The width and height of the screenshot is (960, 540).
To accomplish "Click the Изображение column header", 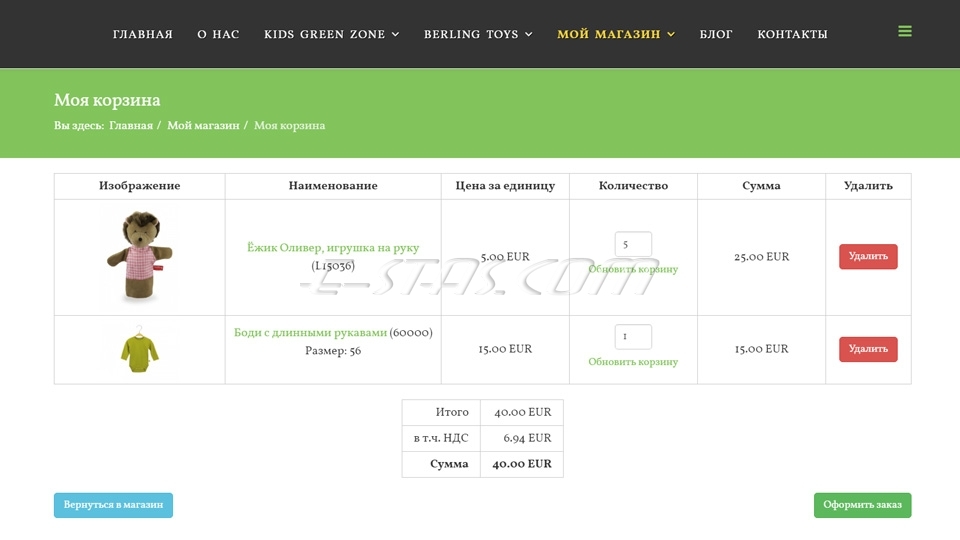I will pyautogui.click(x=140, y=186).
